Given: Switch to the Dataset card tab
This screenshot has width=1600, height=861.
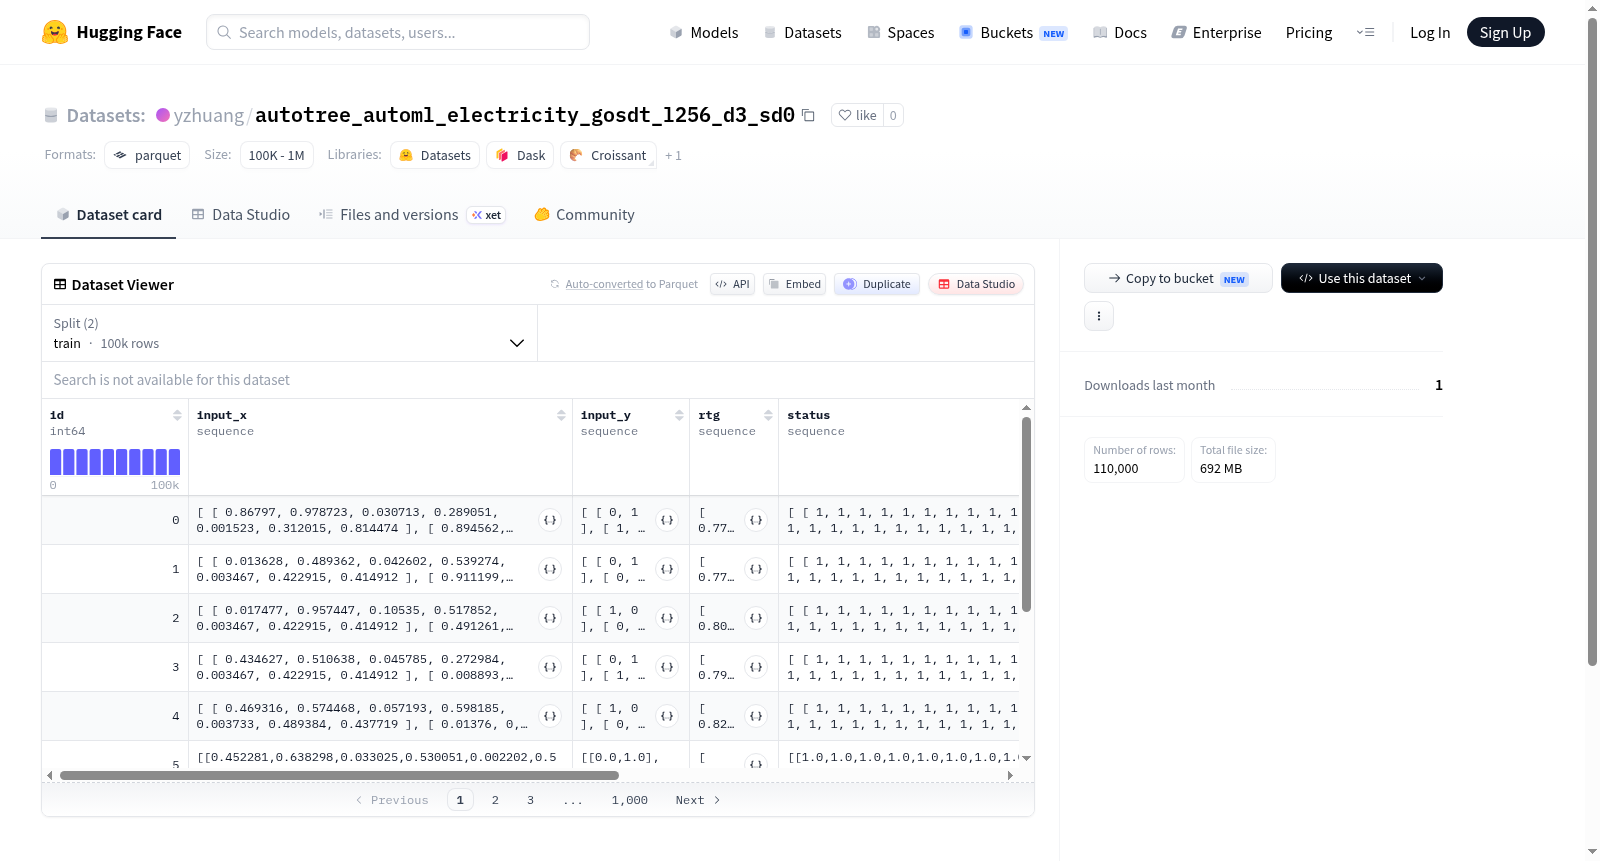Looking at the screenshot, I should pos(109,215).
